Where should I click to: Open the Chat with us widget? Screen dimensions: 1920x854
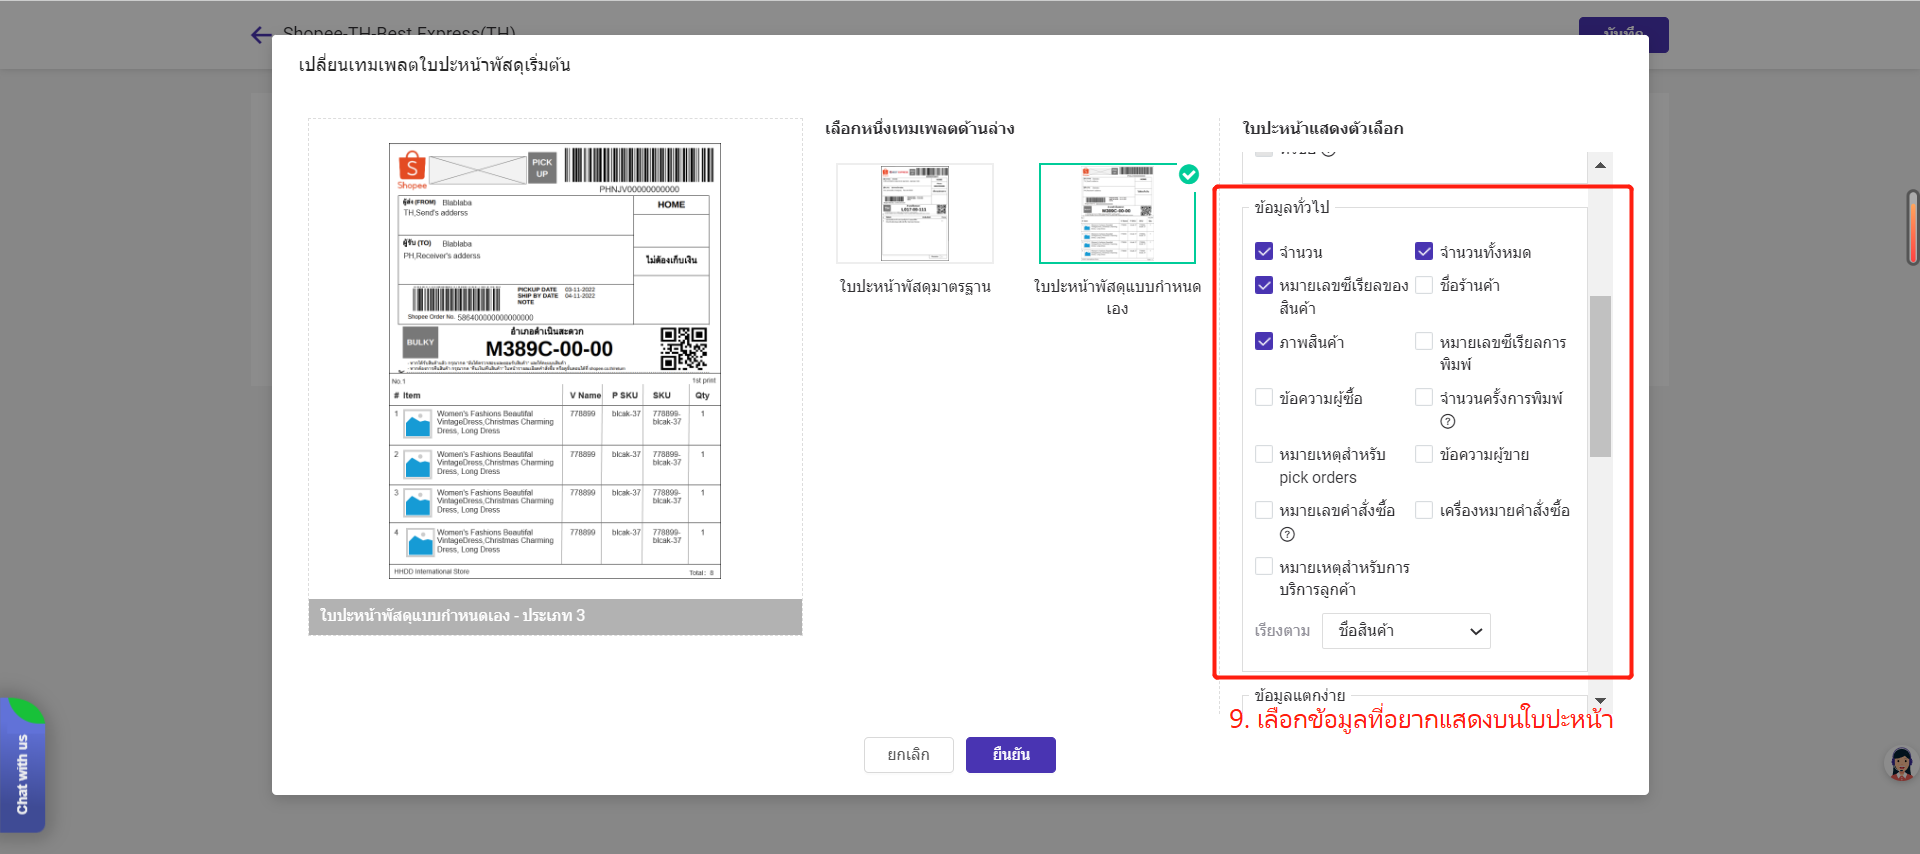(22, 771)
